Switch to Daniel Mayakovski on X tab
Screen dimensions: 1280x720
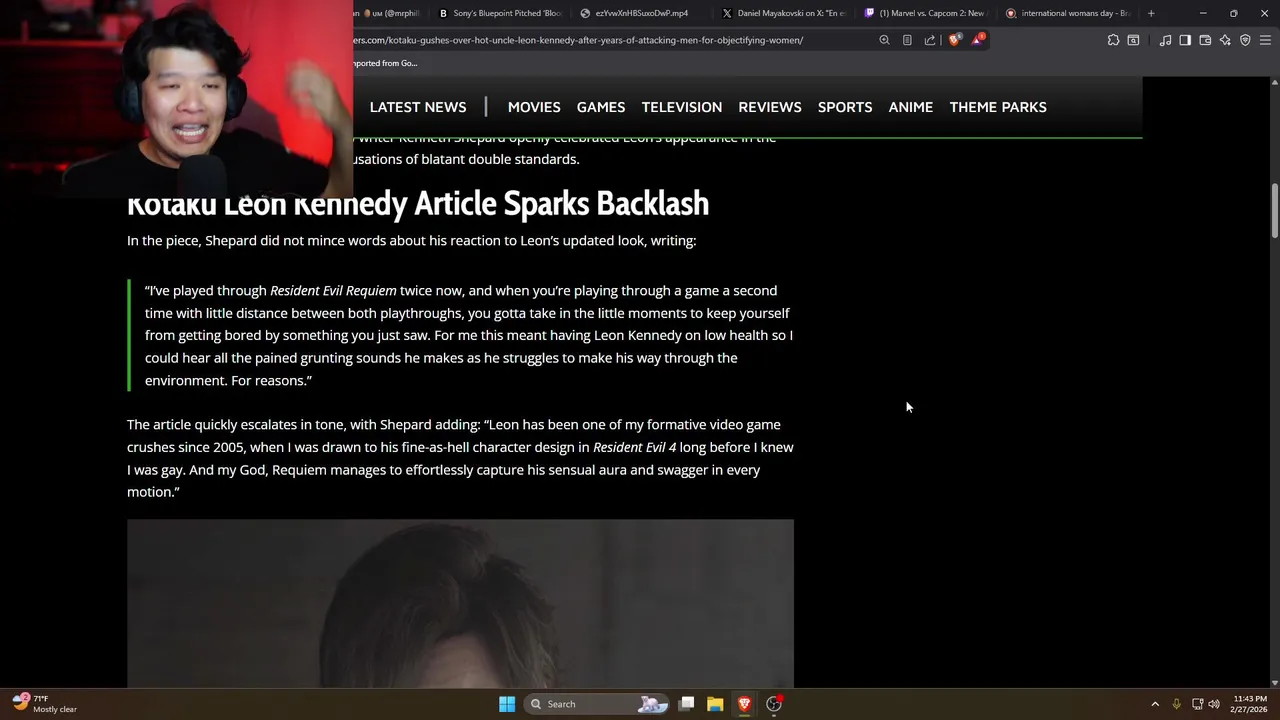point(784,13)
